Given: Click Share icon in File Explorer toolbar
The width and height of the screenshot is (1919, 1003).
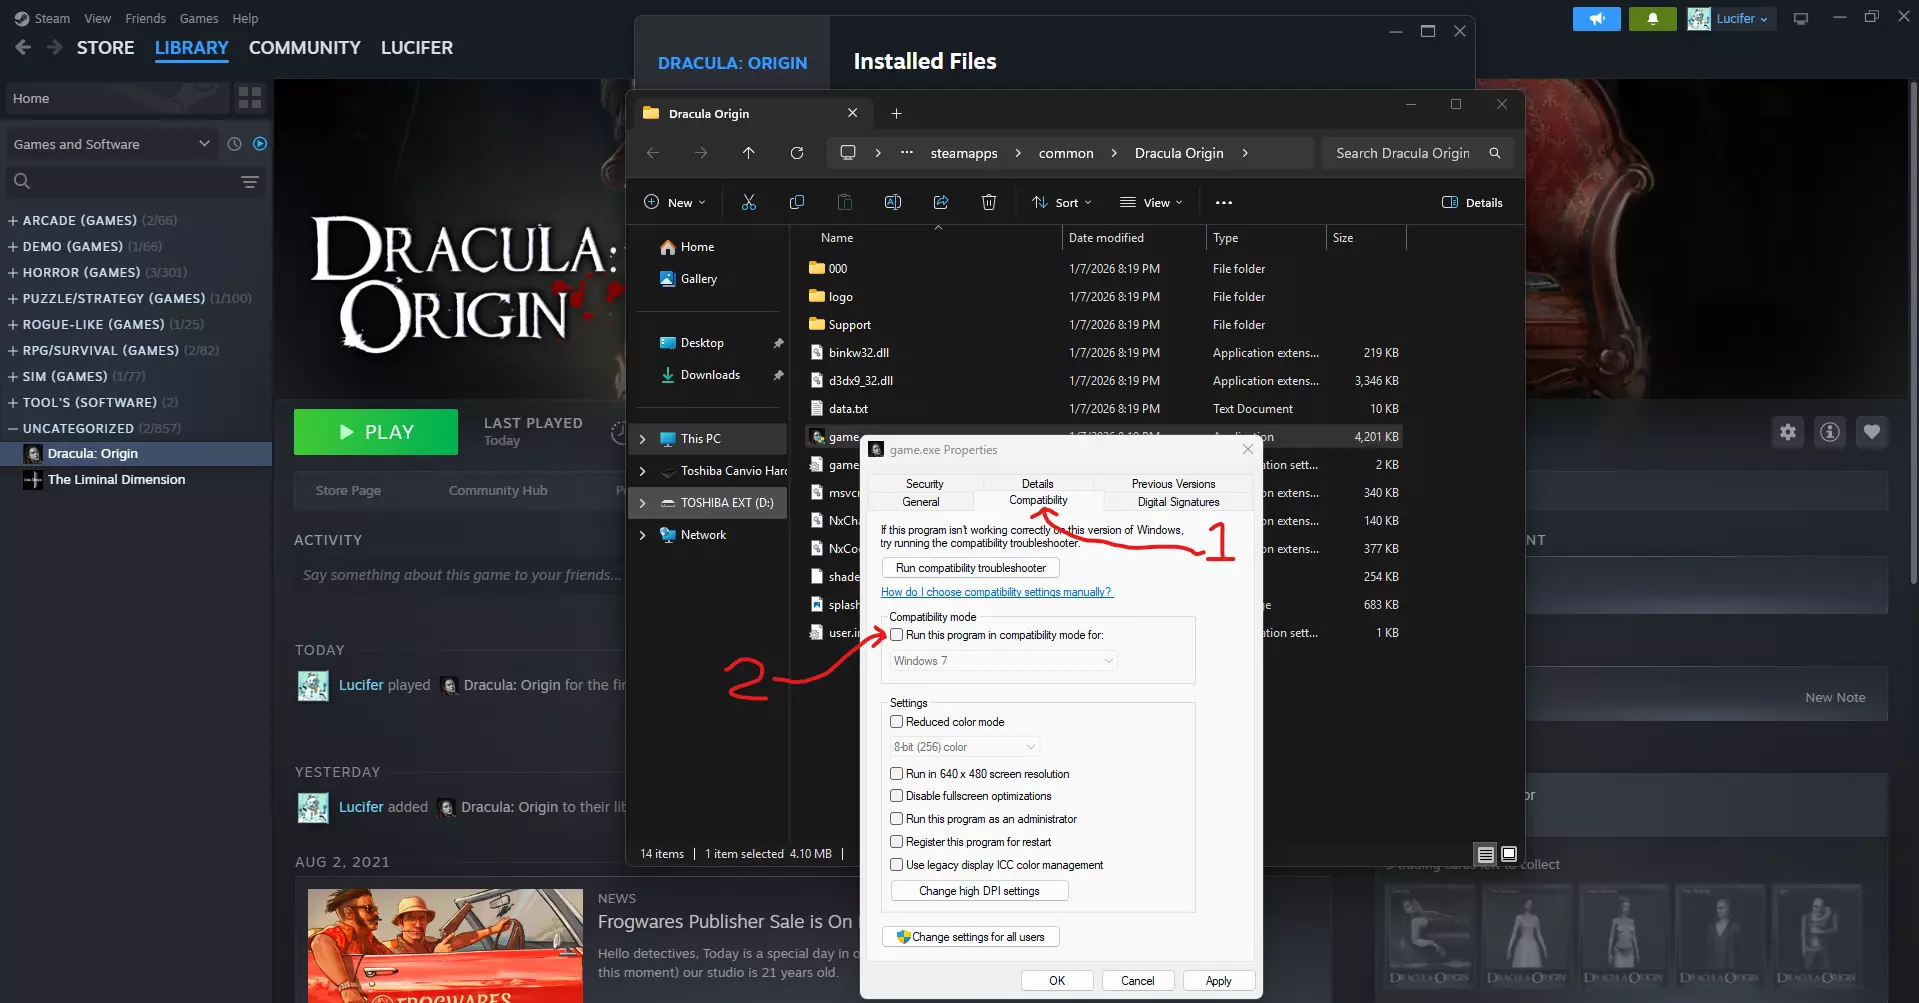Looking at the screenshot, I should [x=941, y=202].
